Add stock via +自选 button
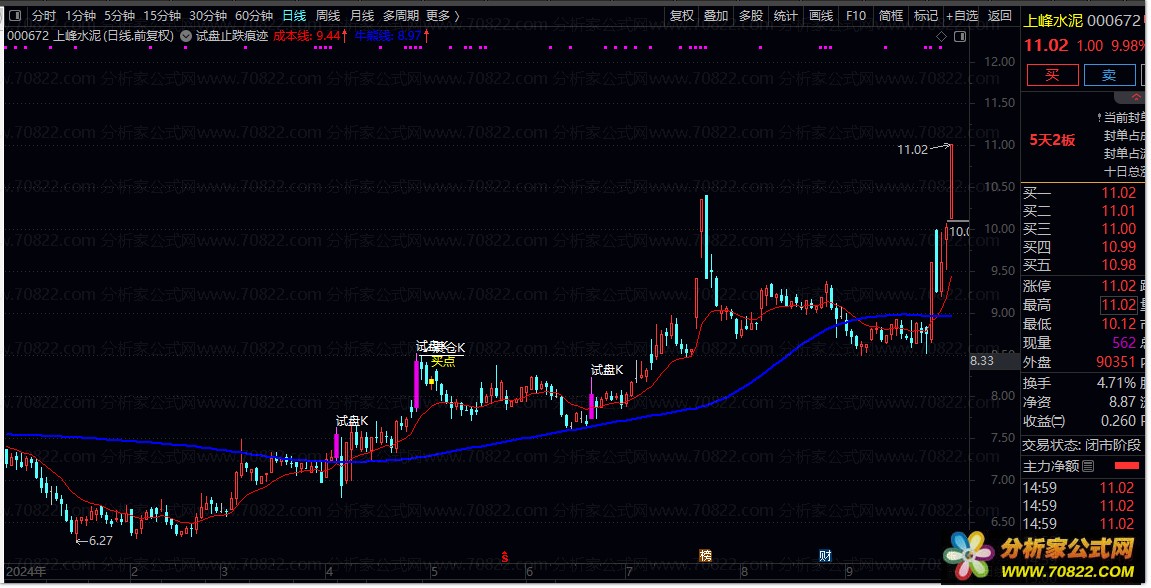The height and width of the screenshot is (588, 1151). tap(962, 16)
